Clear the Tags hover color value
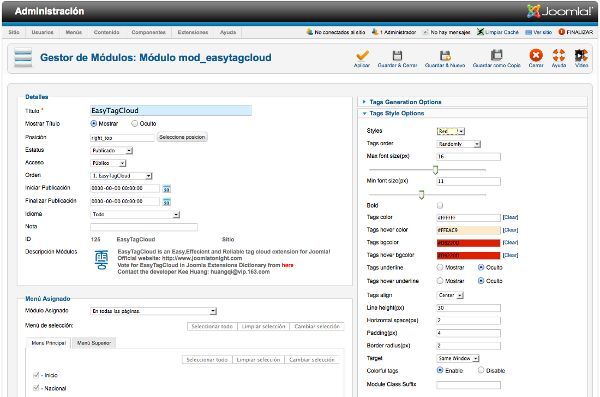The image size is (600, 397). click(510, 230)
